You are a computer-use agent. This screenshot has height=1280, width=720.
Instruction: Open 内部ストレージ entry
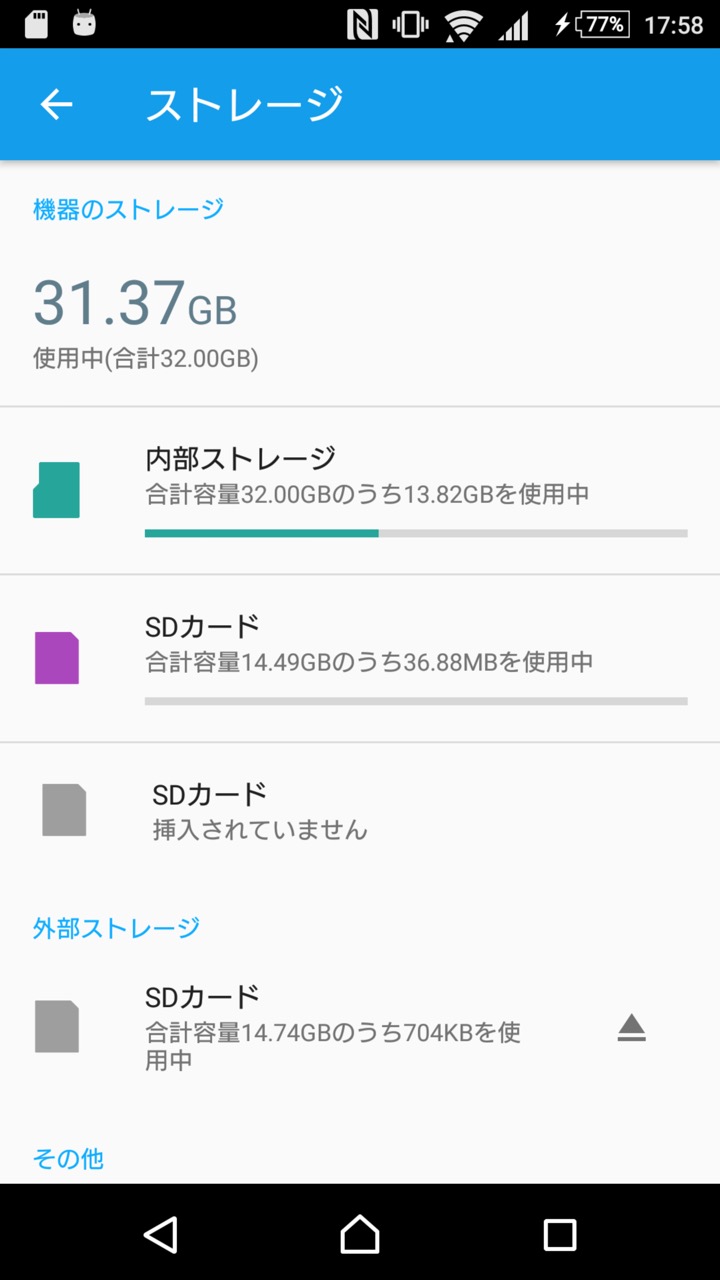tap(360, 490)
